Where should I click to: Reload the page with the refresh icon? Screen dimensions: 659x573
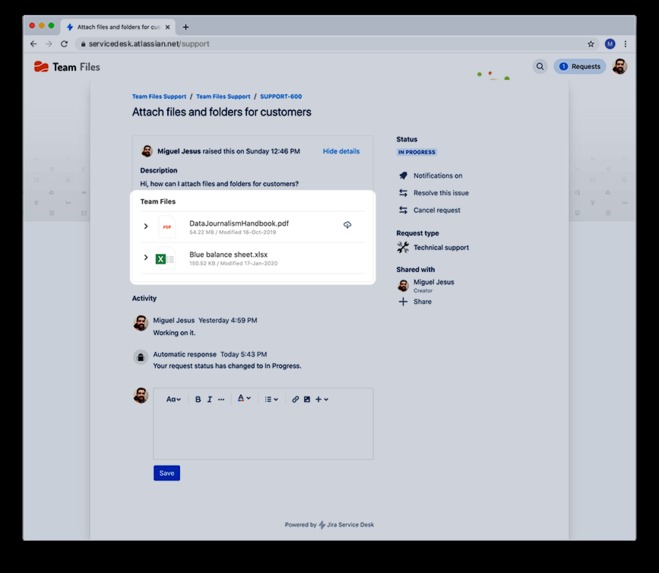(x=64, y=44)
